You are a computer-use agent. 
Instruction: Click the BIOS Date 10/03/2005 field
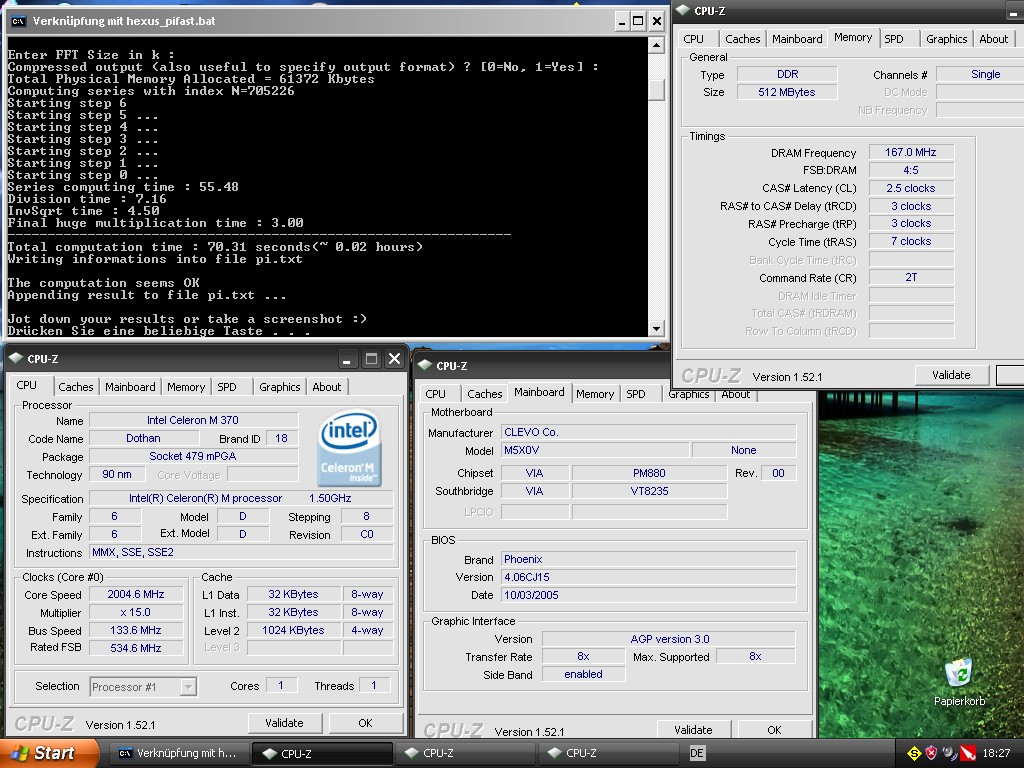(x=648, y=595)
